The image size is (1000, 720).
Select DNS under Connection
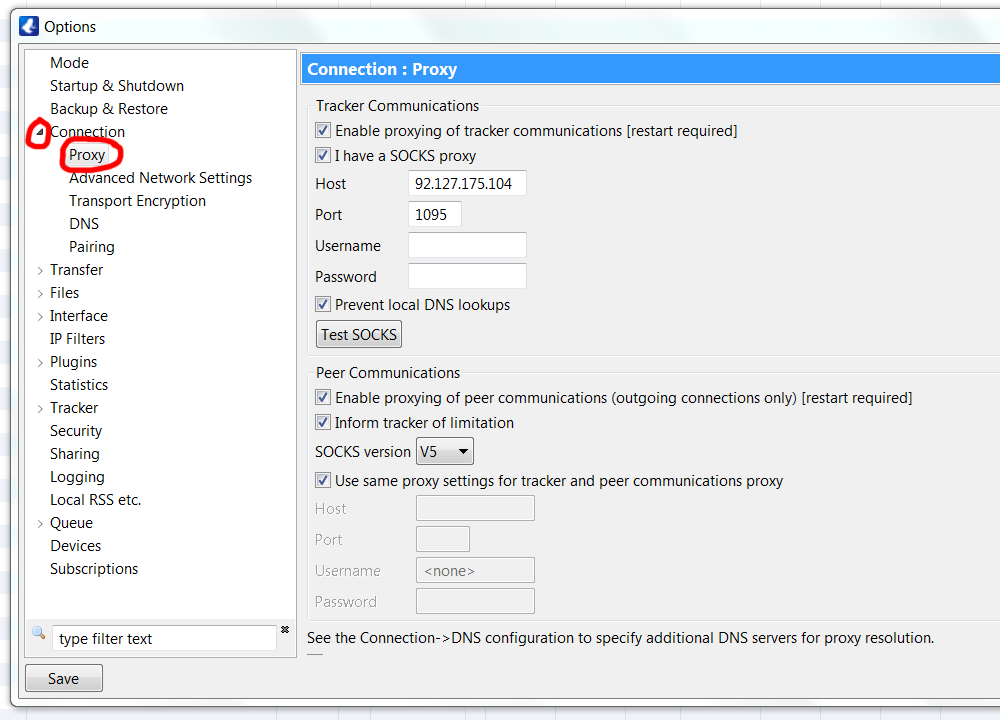tap(84, 224)
